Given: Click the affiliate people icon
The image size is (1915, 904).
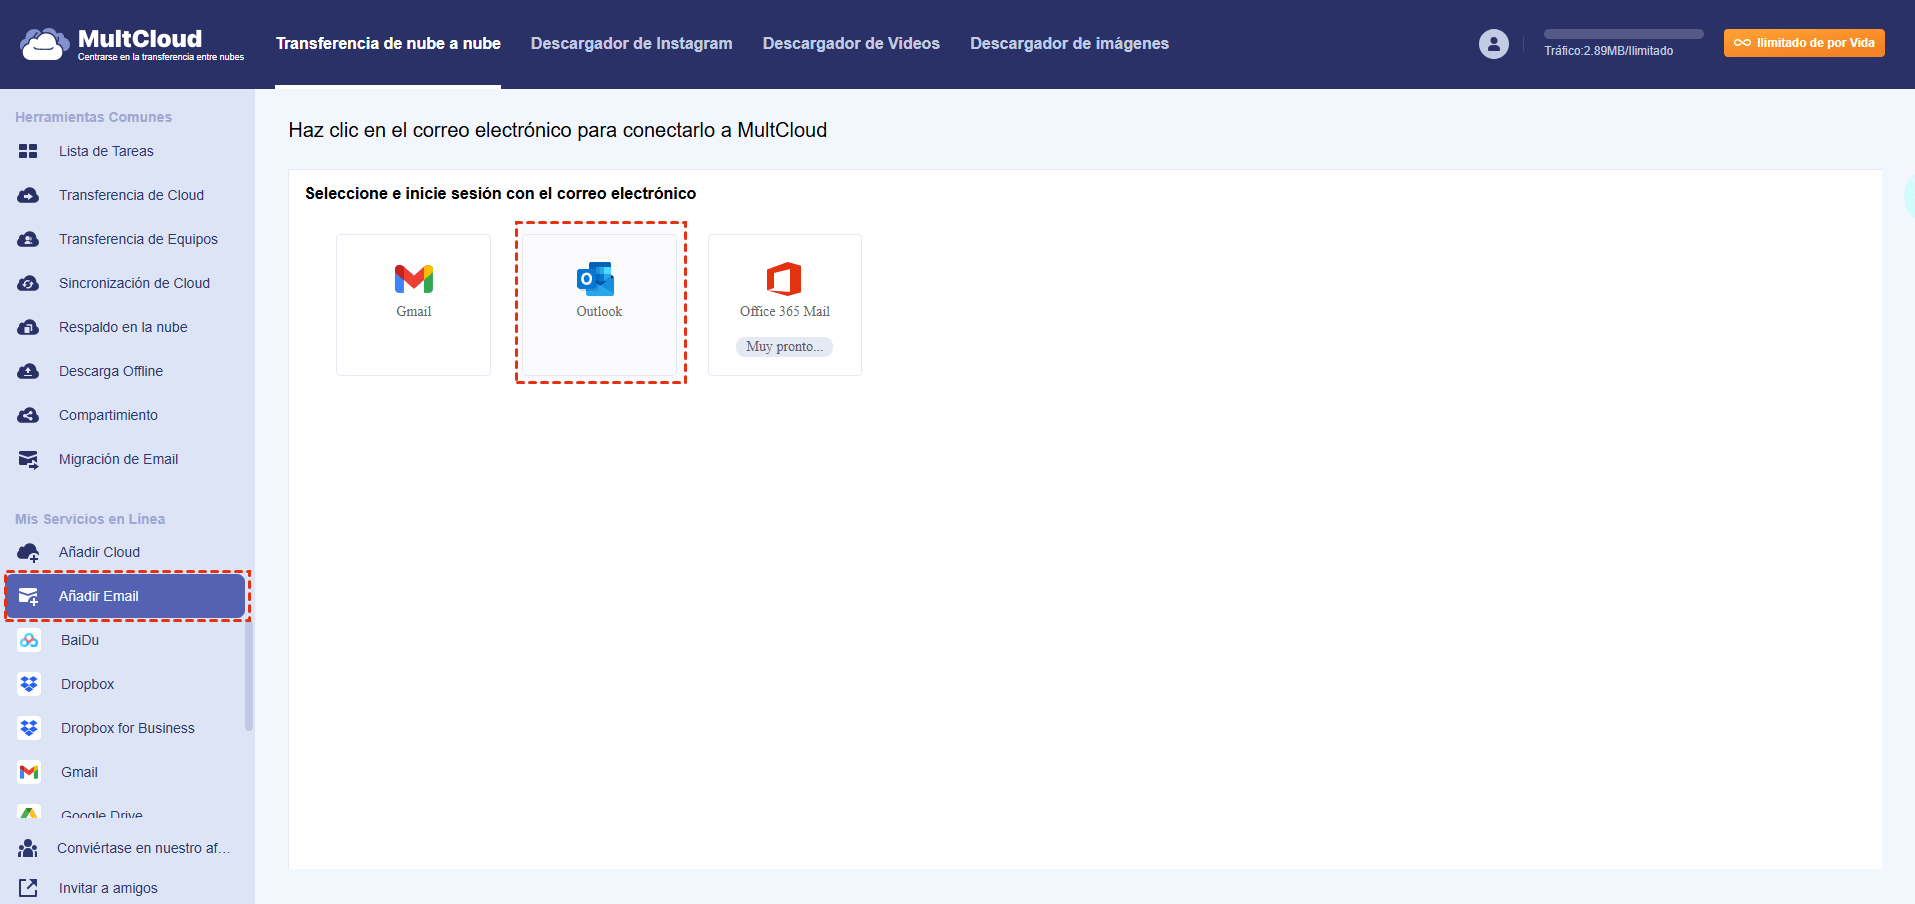Looking at the screenshot, I should tap(28, 848).
